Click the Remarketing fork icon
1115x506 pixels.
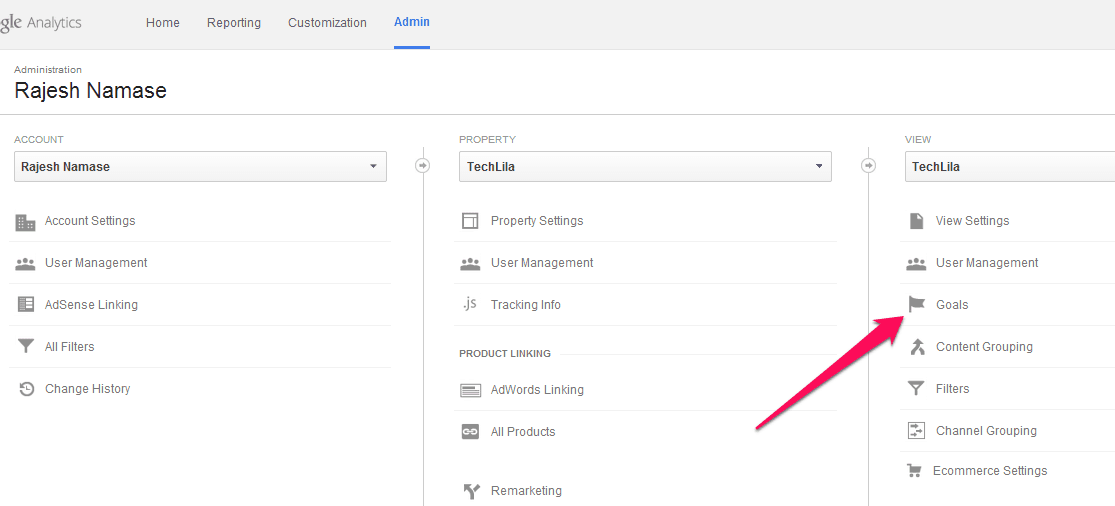point(472,491)
